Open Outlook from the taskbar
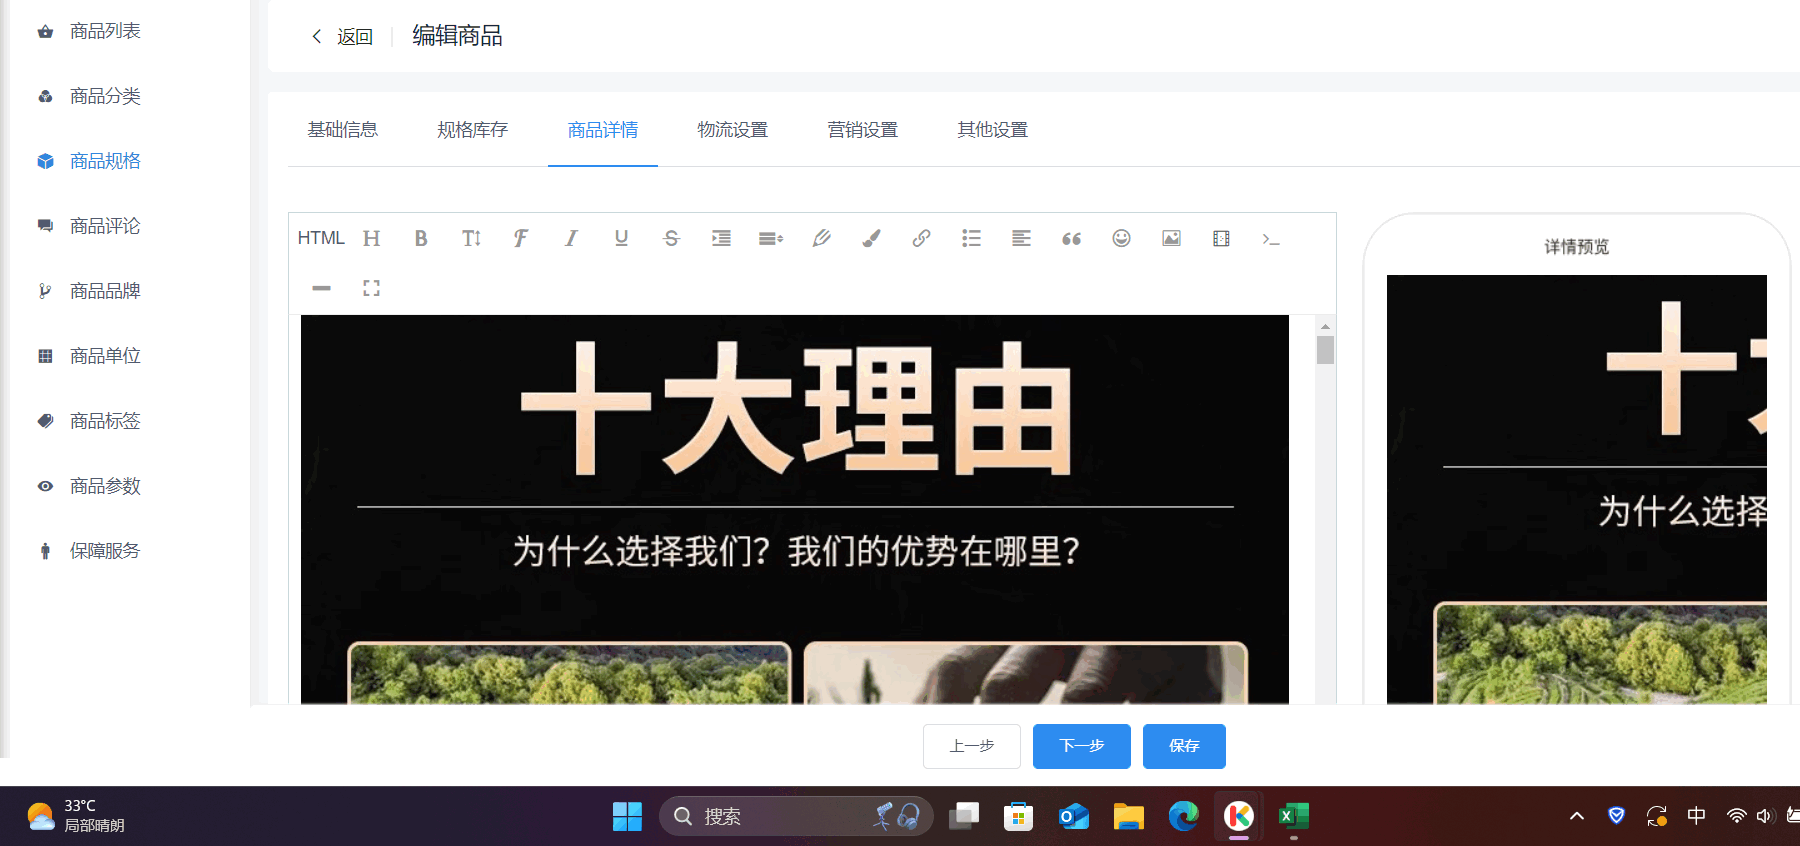 coord(1073,817)
